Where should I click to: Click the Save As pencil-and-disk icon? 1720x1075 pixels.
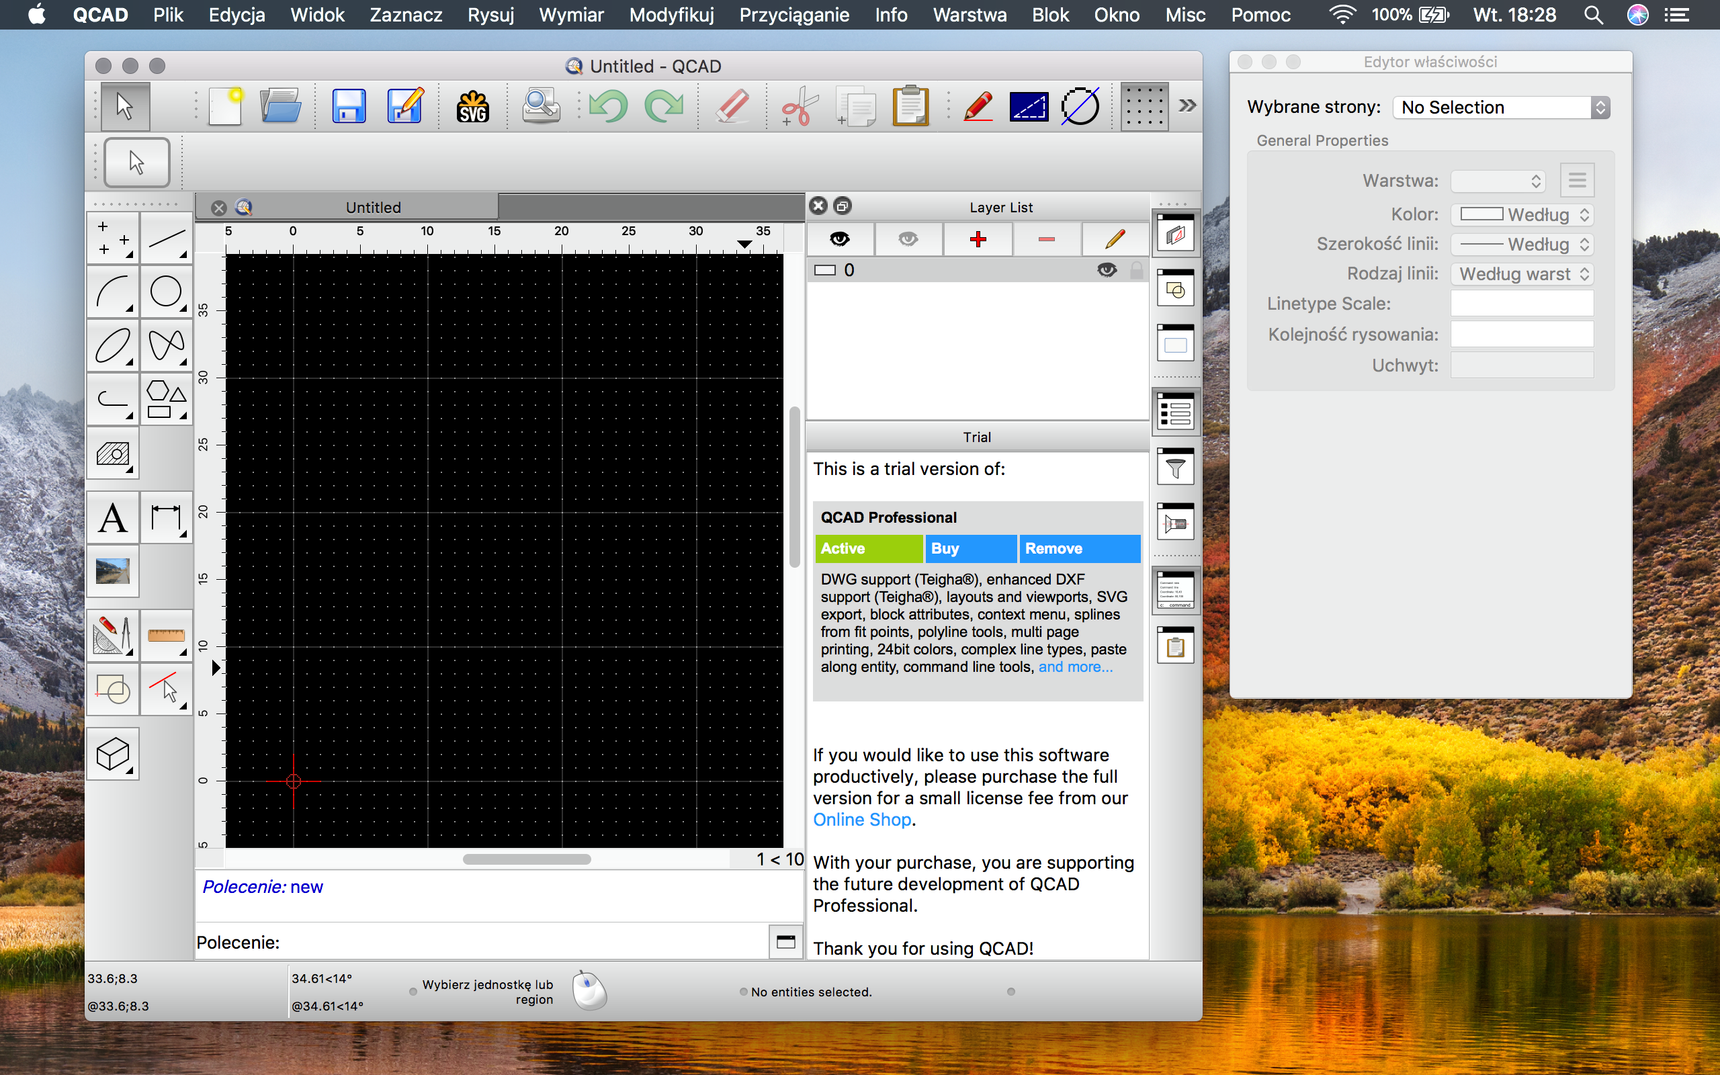405,106
